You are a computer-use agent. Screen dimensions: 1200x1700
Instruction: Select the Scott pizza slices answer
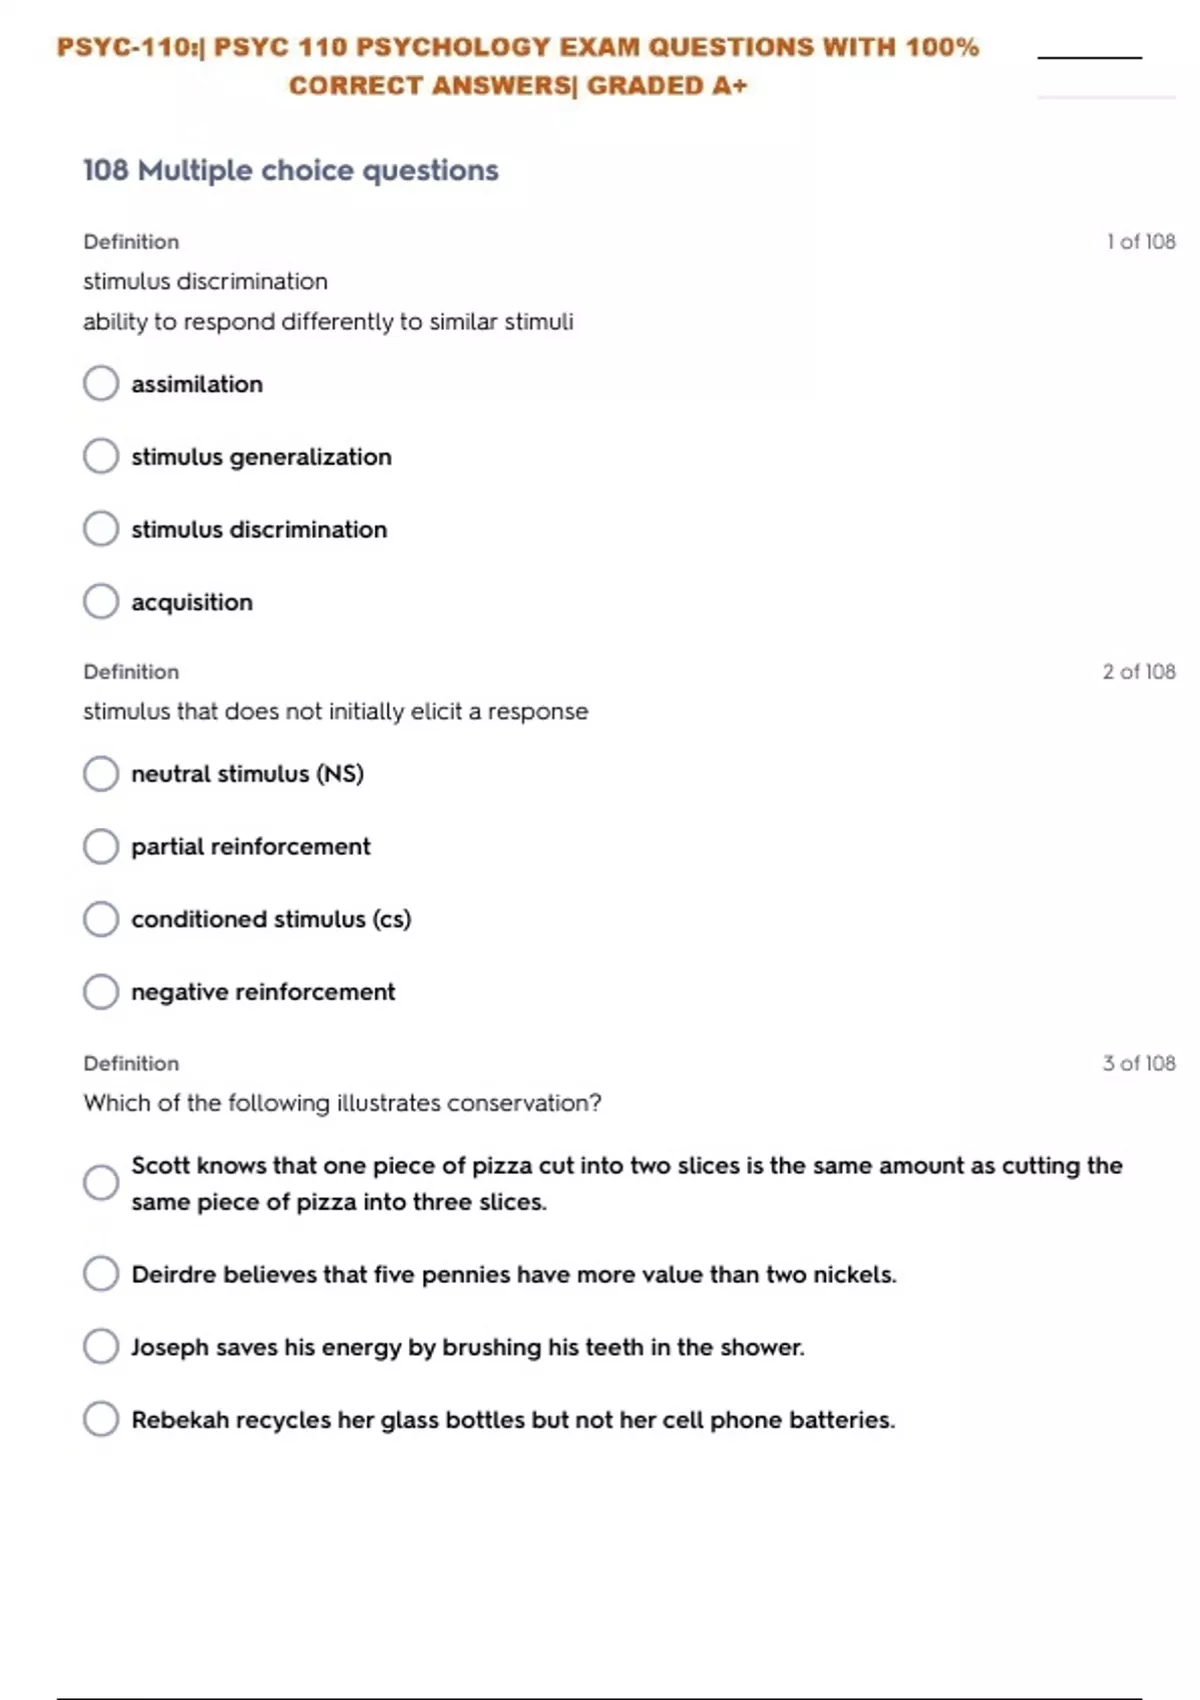pyautogui.click(x=101, y=1183)
